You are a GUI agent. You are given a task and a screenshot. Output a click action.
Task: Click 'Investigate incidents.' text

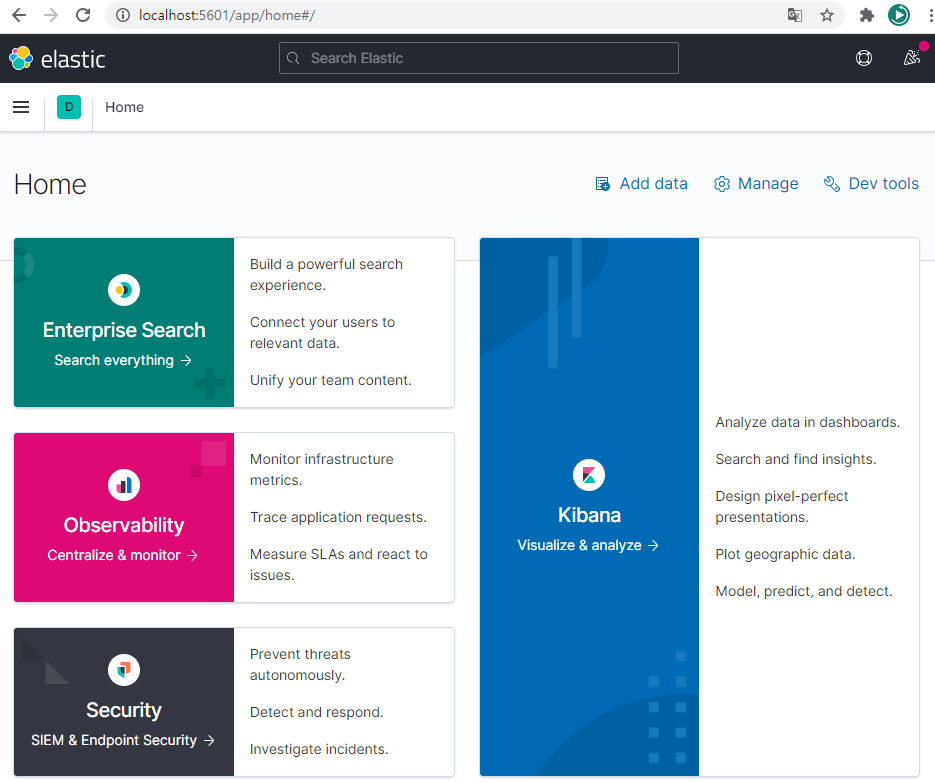point(319,749)
